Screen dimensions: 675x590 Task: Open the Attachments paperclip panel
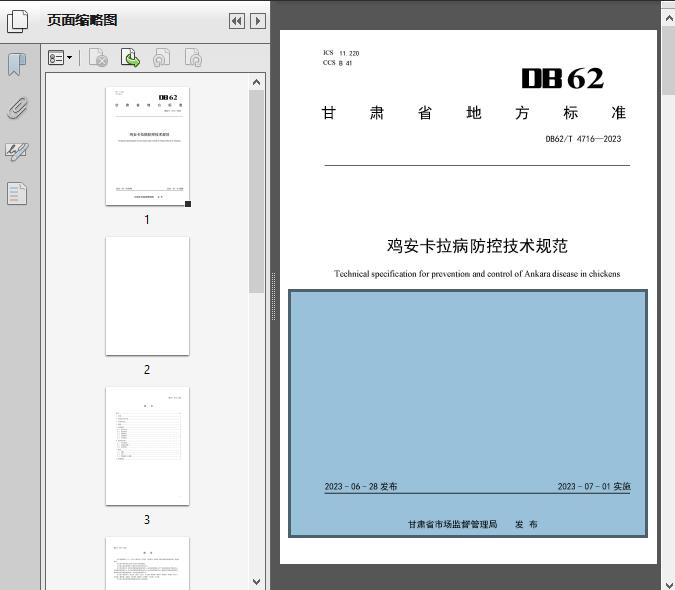coord(17,108)
